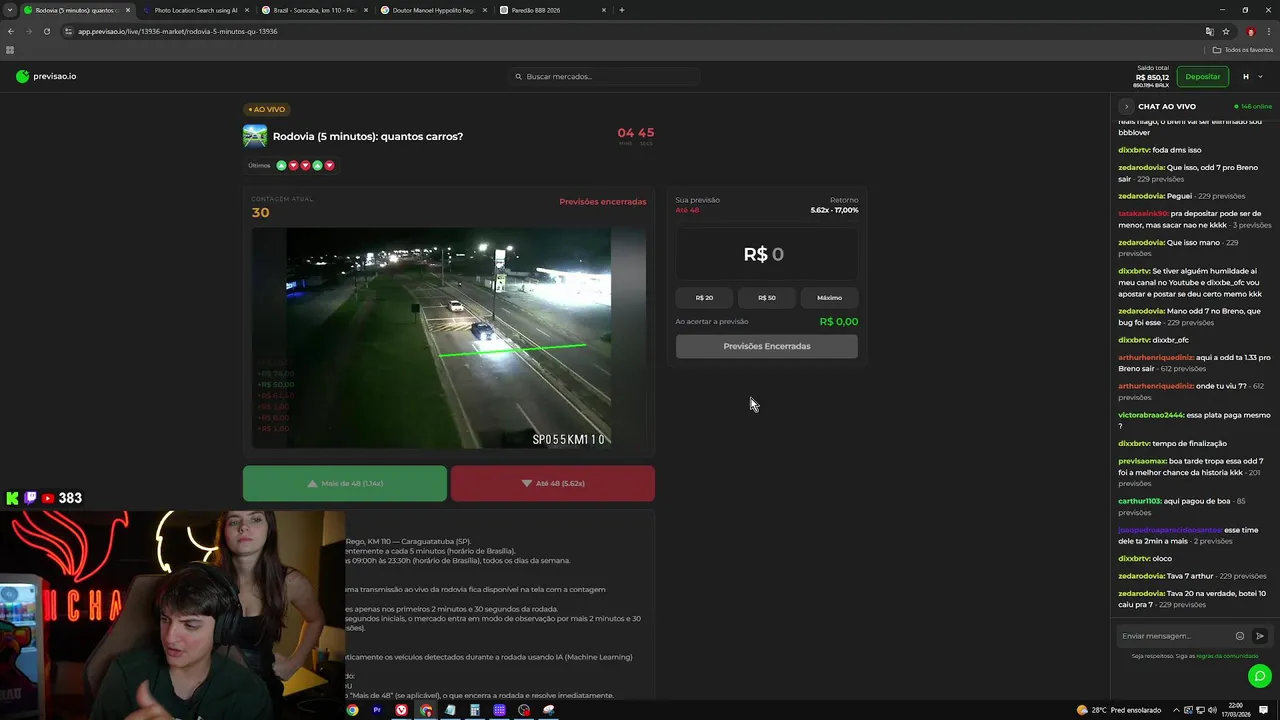This screenshot has width=1280, height=720.
Task: Switch to the Doutor Manoel Hyppolito tab
Action: (434, 10)
